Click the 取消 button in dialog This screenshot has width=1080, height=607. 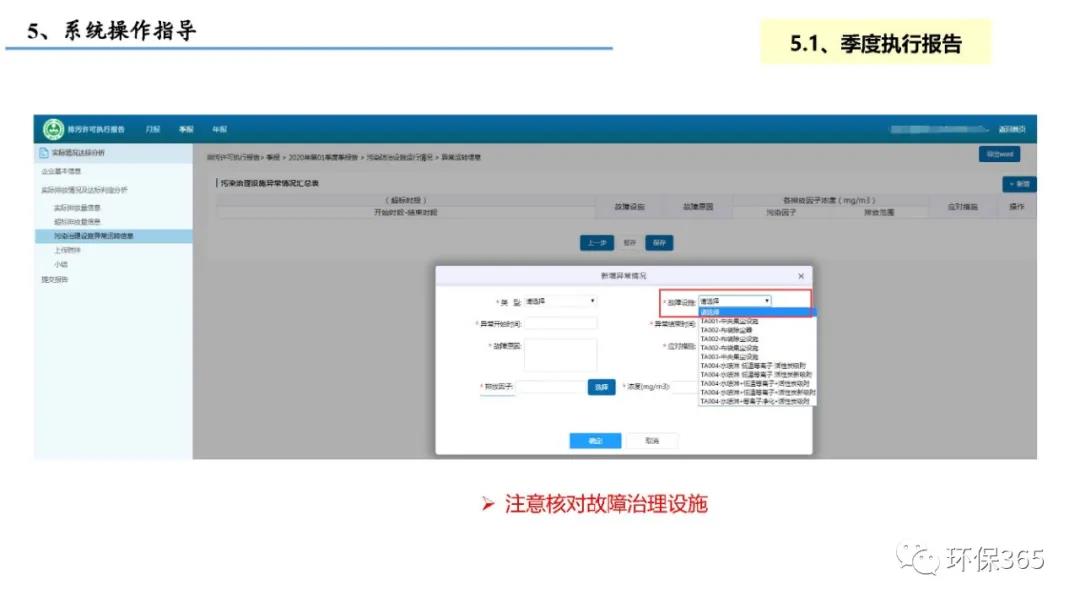[x=652, y=440]
